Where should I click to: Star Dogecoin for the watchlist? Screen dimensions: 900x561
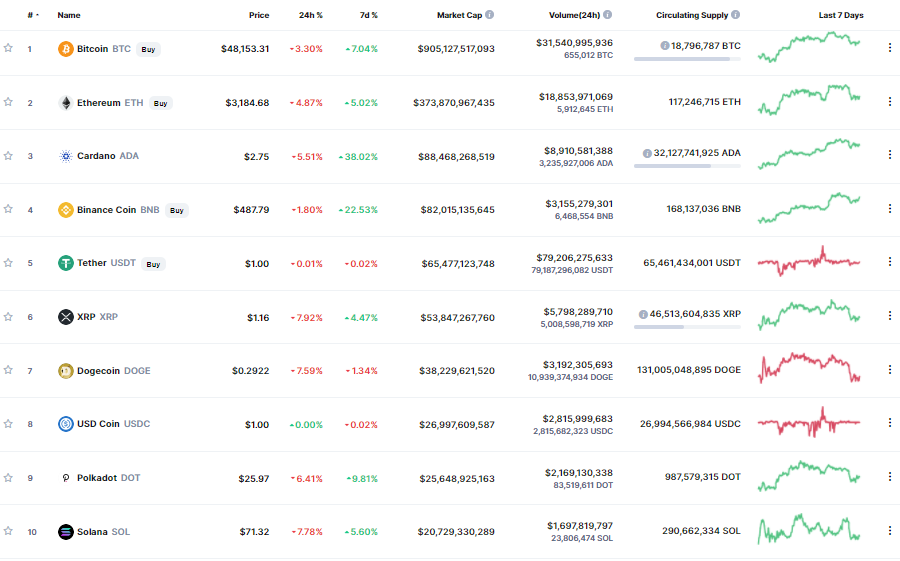(8, 370)
